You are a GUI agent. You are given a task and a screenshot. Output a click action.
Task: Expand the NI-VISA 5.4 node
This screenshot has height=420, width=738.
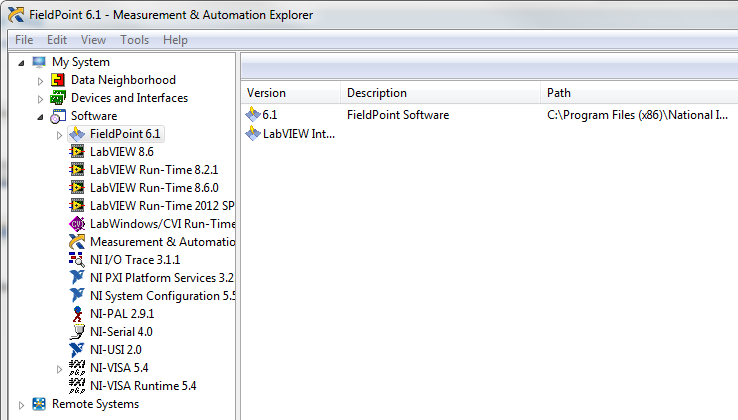click(59, 369)
